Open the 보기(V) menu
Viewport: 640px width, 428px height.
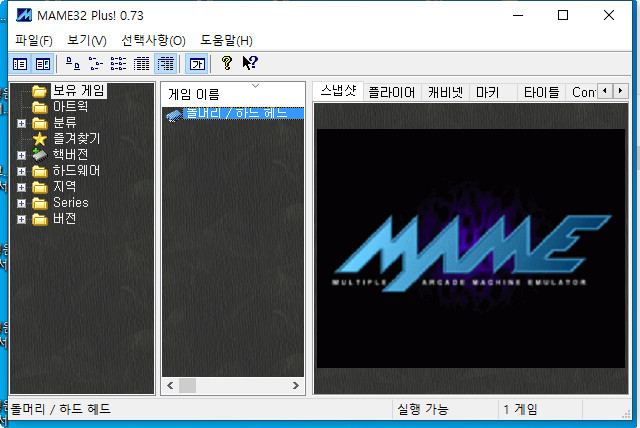coord(87,40)
